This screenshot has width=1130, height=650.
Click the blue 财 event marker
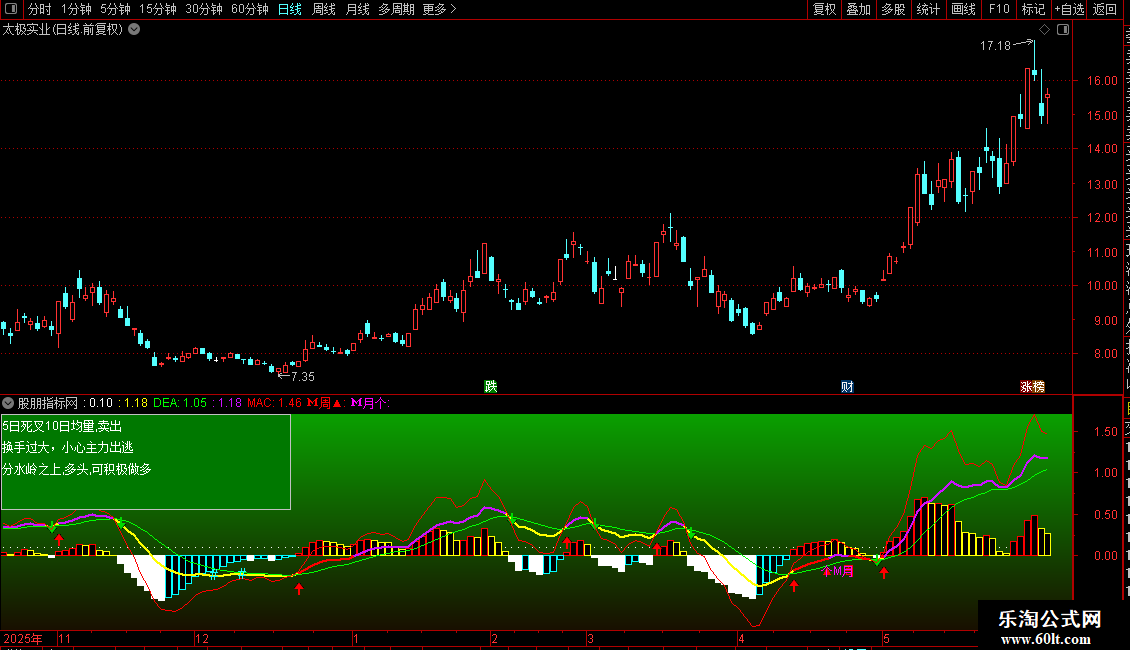[848, 386]
